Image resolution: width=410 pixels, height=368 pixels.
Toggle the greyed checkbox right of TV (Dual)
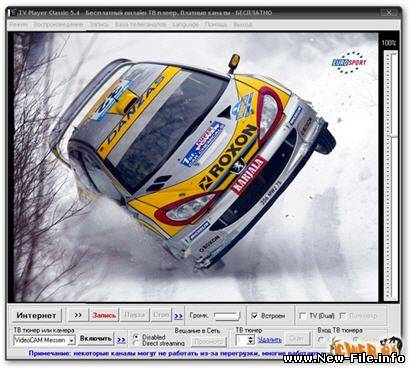tap(342, 316)
